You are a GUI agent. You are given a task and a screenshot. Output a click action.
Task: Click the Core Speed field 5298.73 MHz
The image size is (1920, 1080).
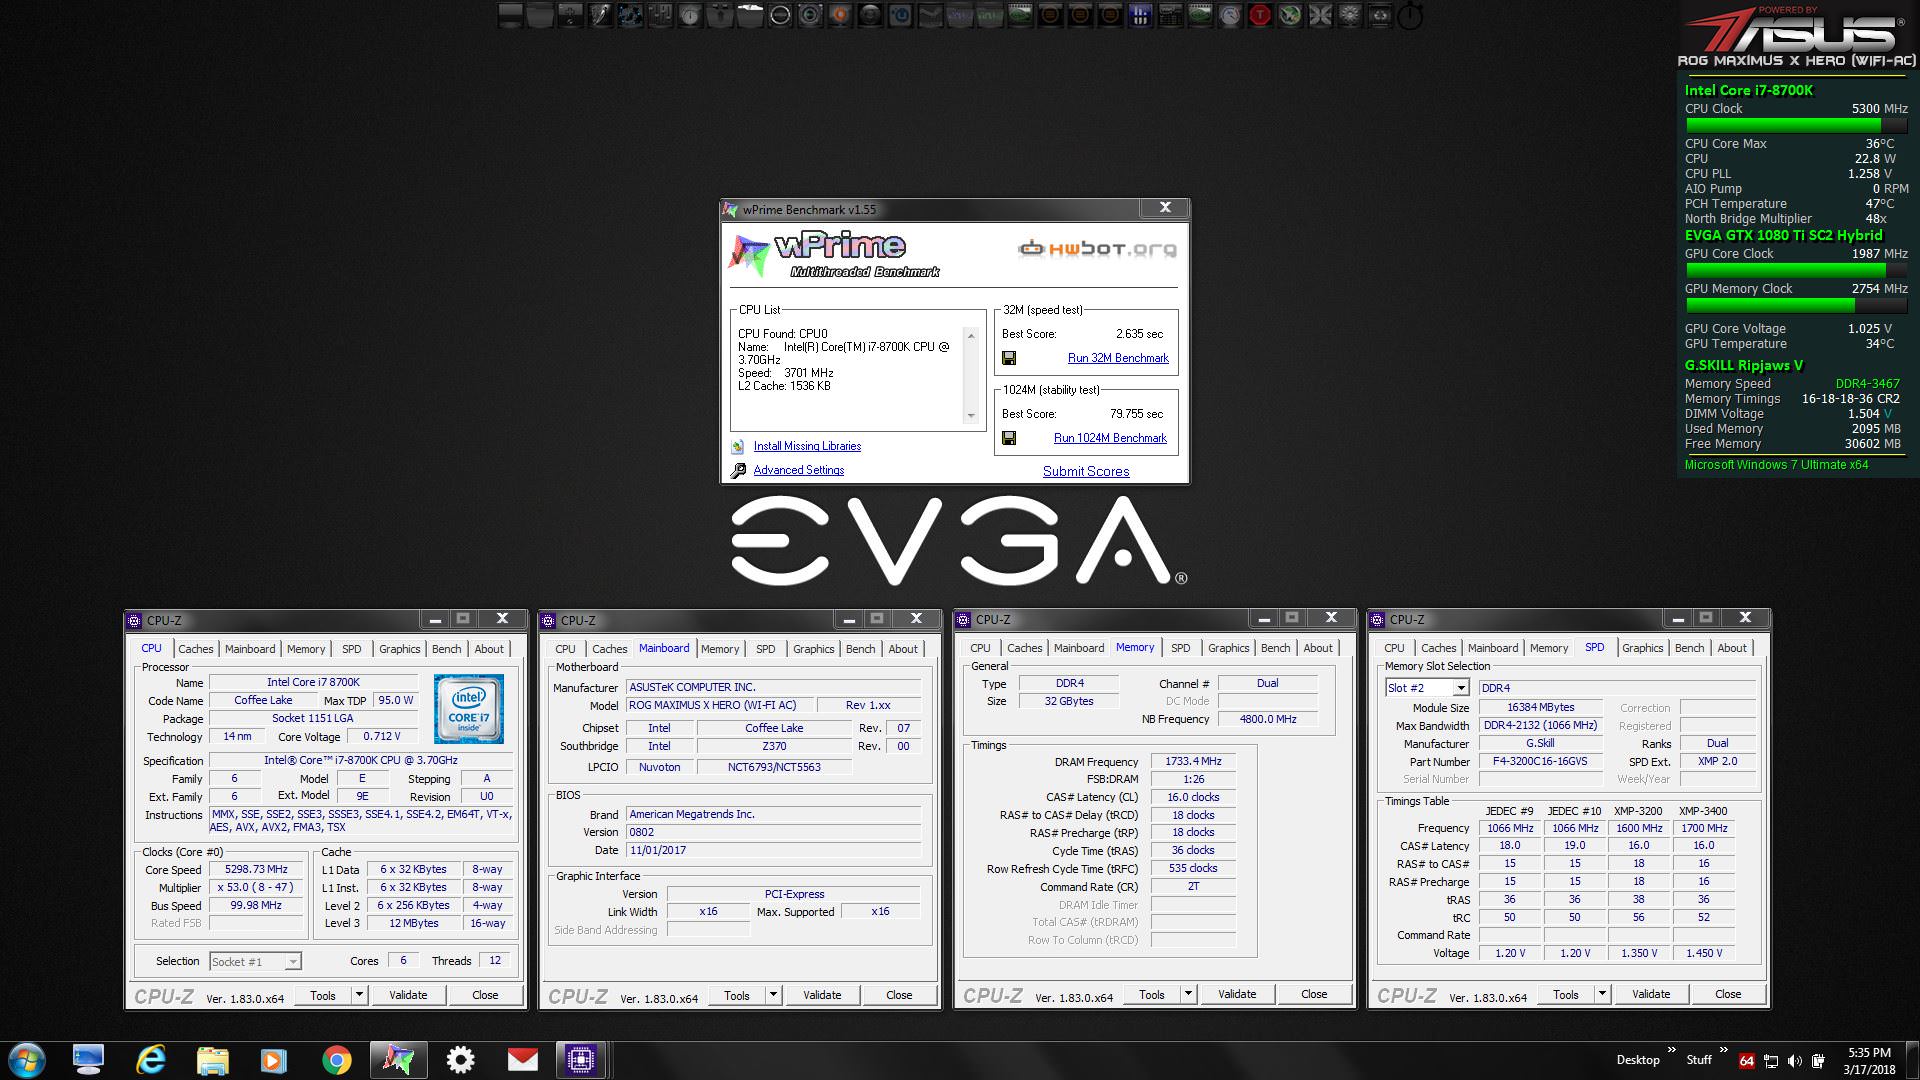257,870
